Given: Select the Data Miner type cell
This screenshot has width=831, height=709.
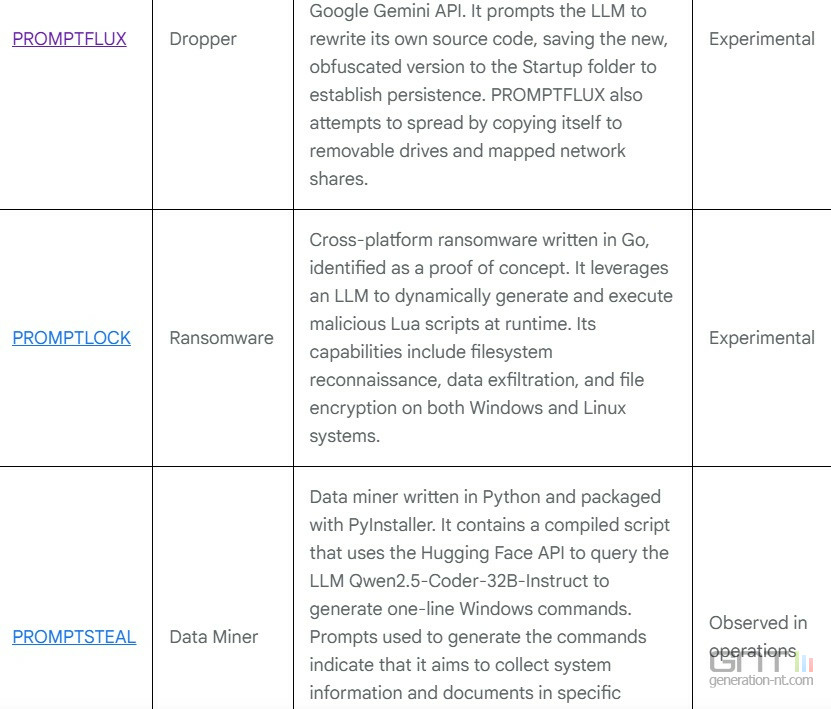Looking at the screenshot, I should click(214, 636).
